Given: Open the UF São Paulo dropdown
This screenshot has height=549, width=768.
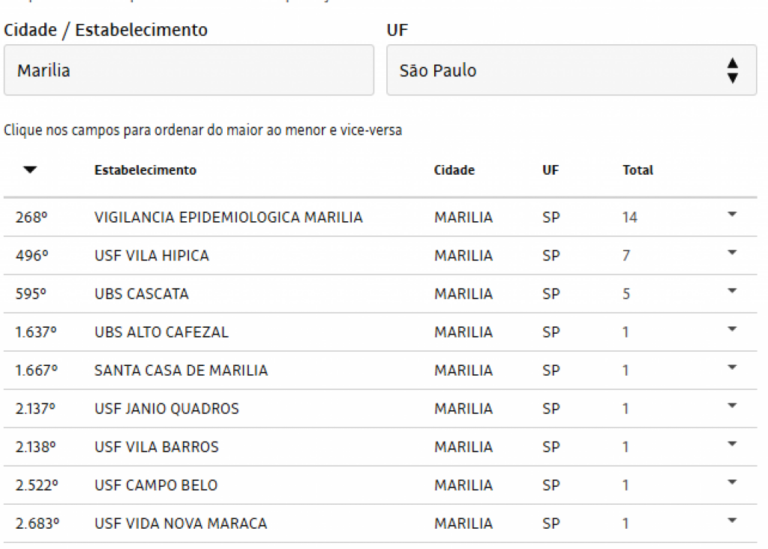Looking at the screenshot, I should point(572,70).
